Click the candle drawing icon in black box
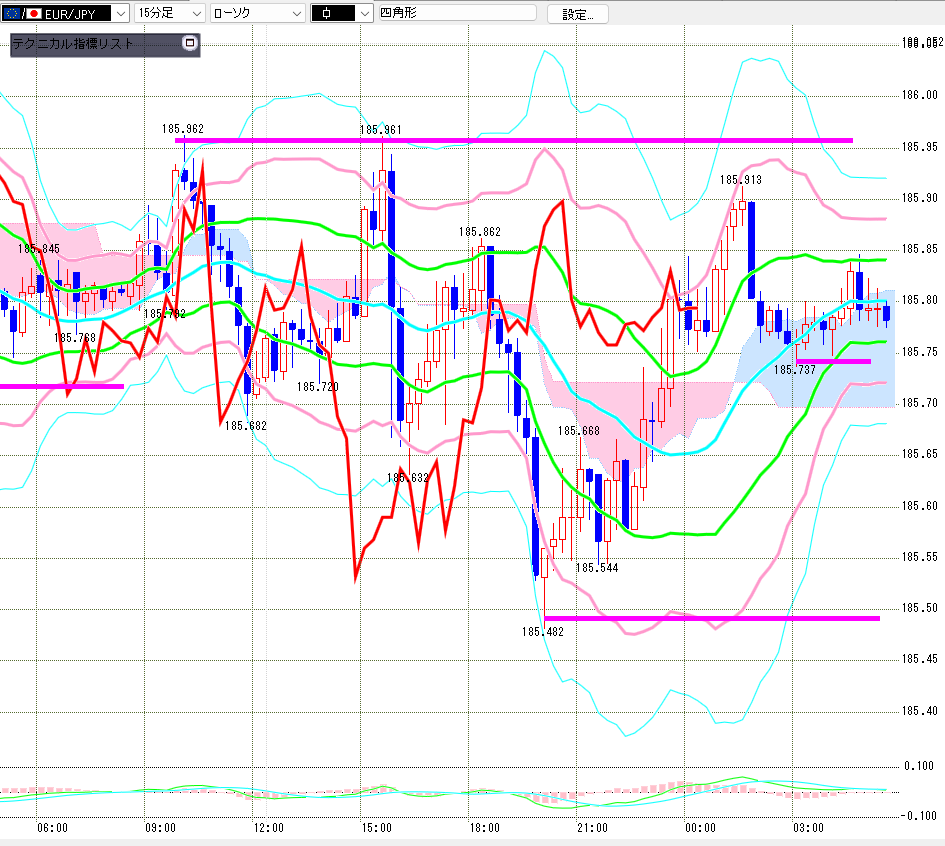Viewport: 945px width, 846px height. click(x=326, y=13)
